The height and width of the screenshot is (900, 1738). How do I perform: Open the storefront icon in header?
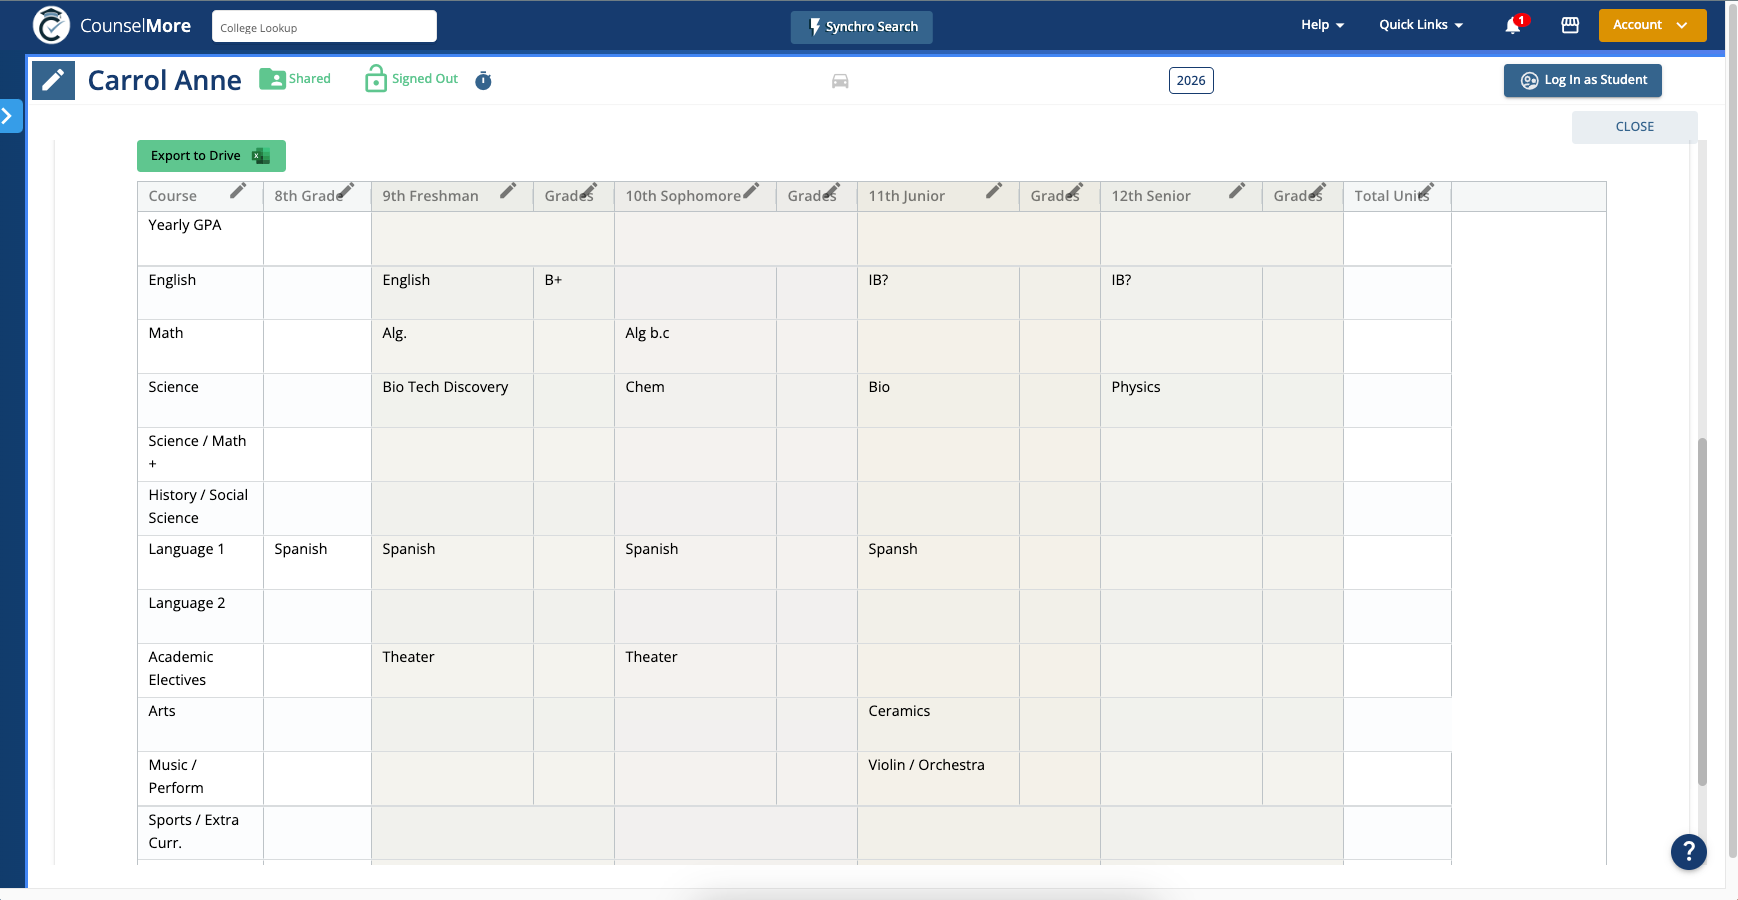click(1570, 25)
